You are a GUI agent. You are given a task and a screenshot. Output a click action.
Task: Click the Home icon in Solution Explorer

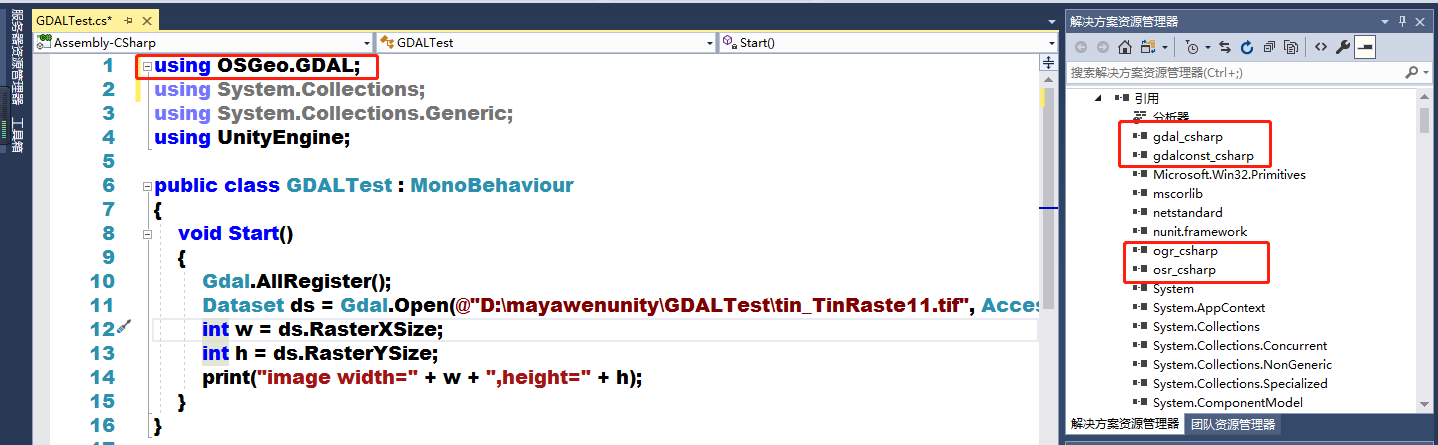1125,47
